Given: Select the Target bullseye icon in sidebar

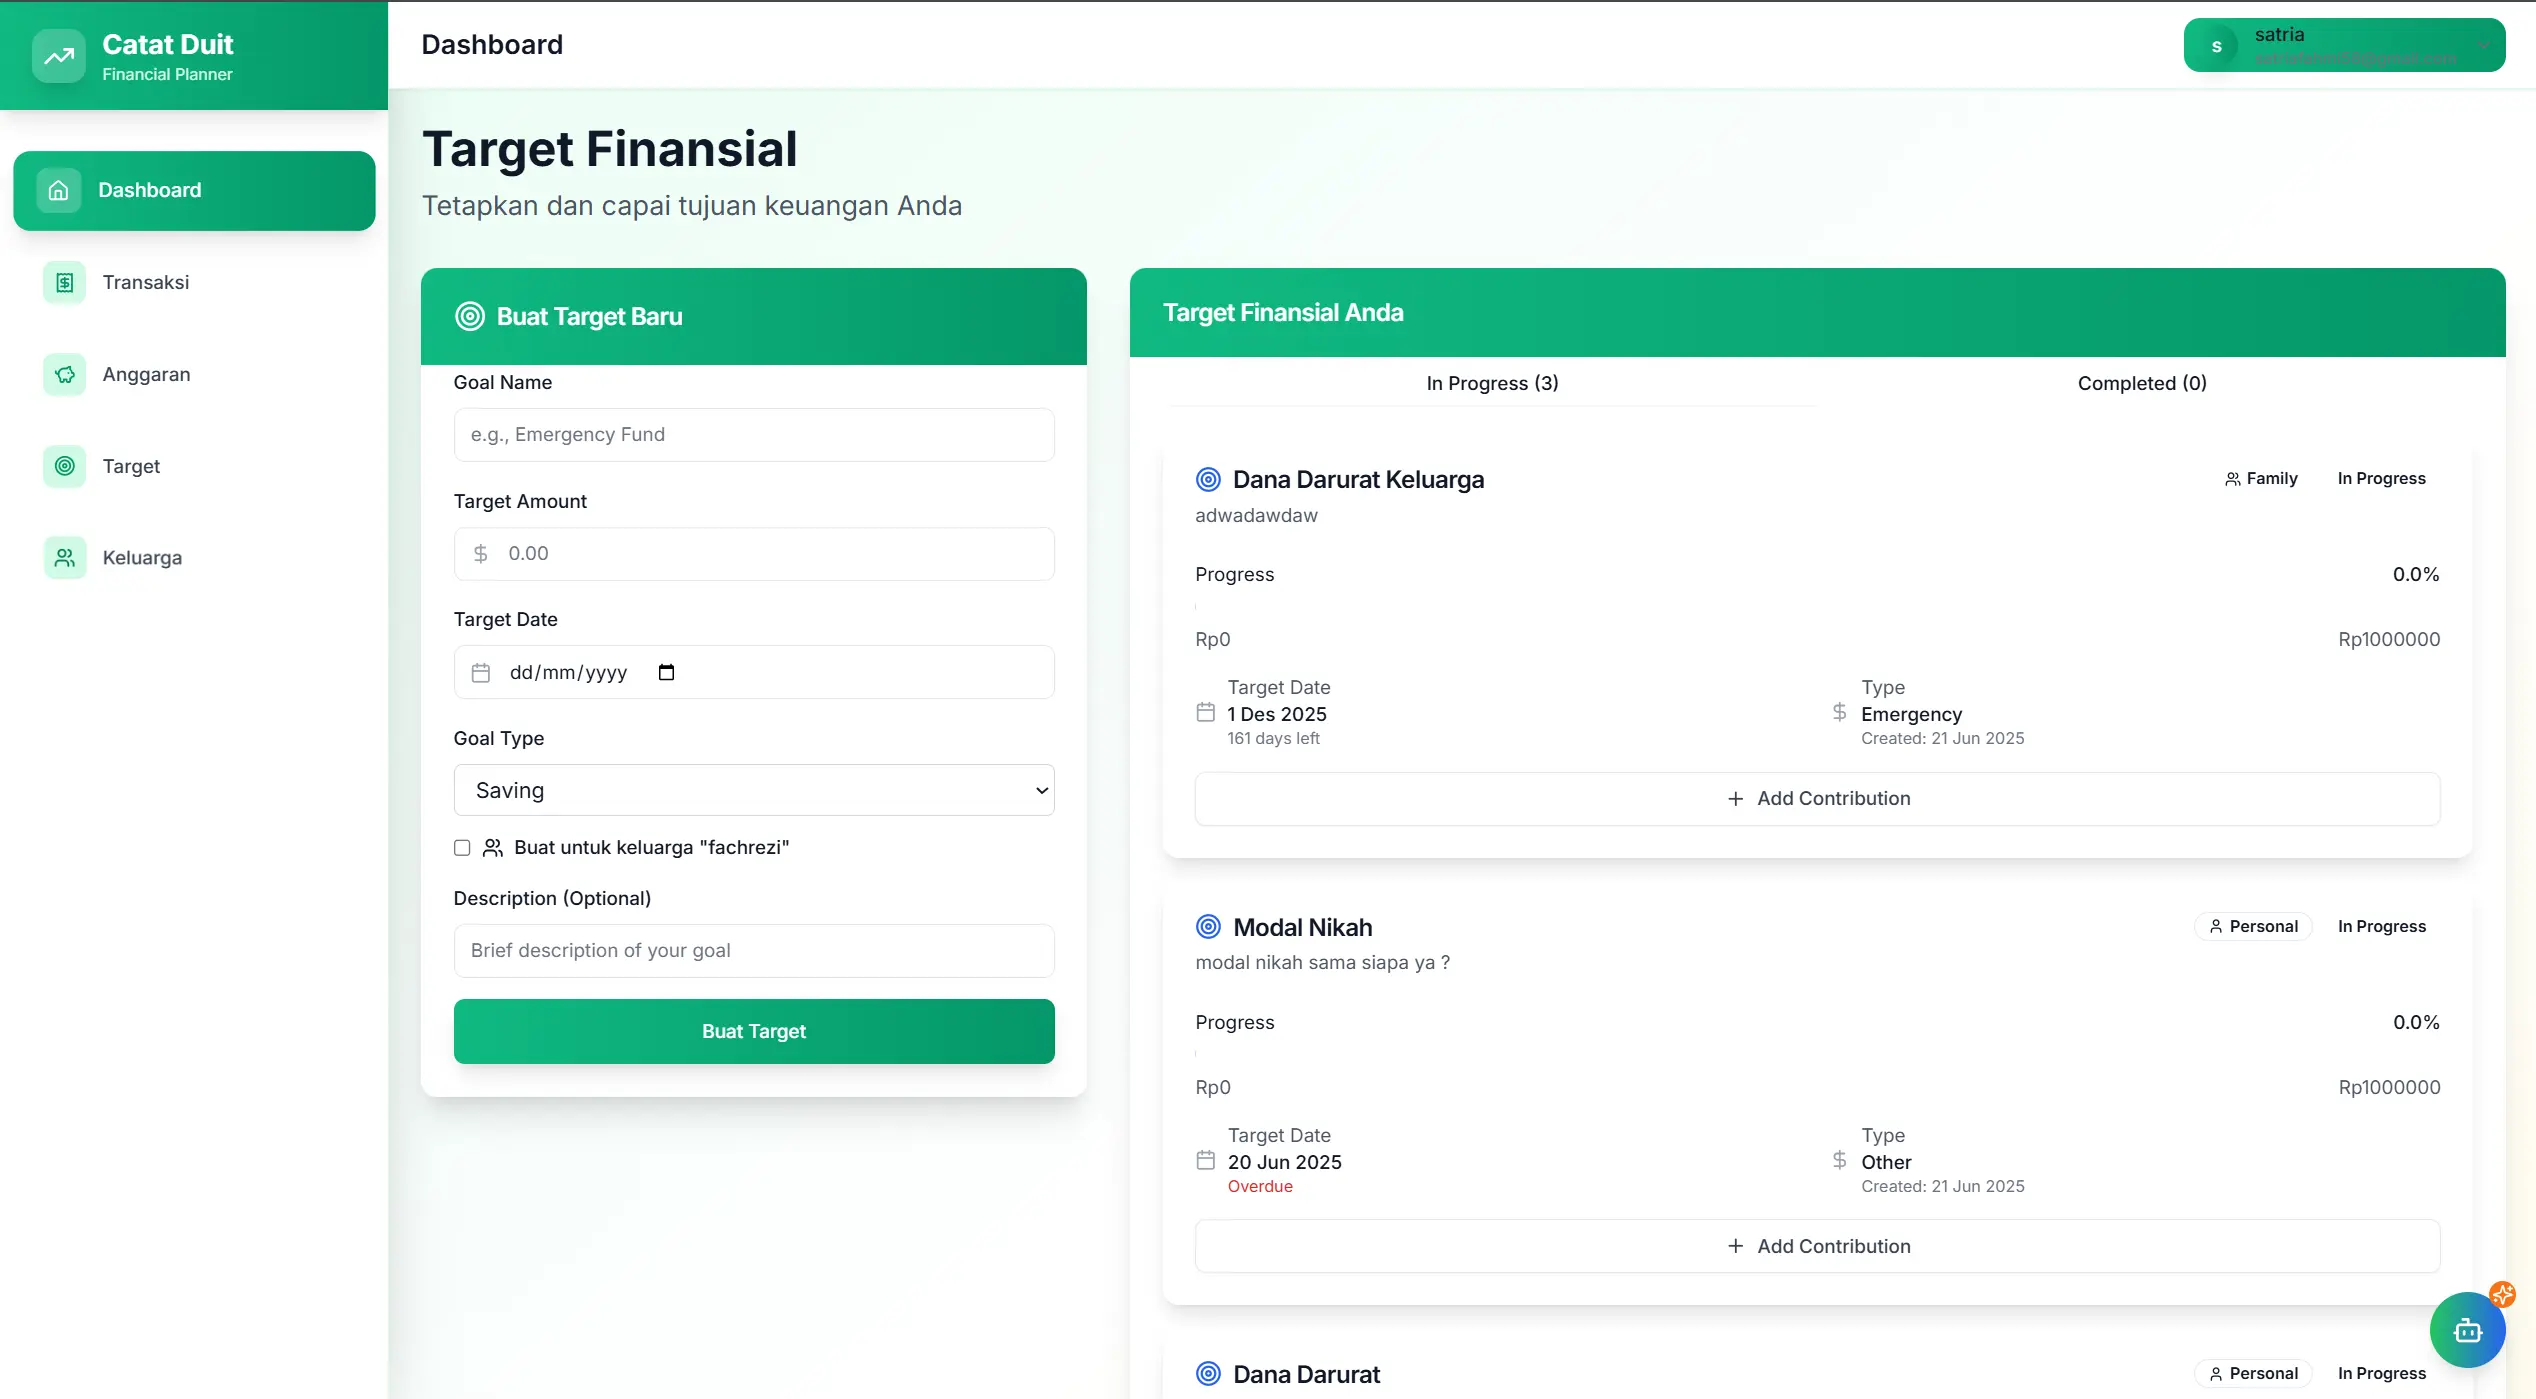Looking at the screenshot, I should coord(64,466).
